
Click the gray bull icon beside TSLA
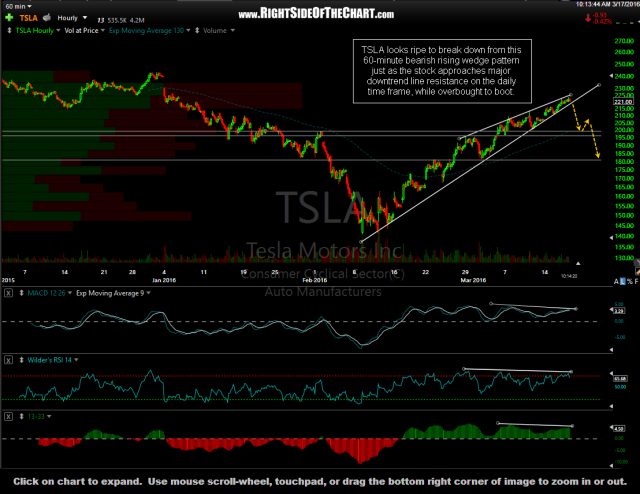(x=47, y=17)
